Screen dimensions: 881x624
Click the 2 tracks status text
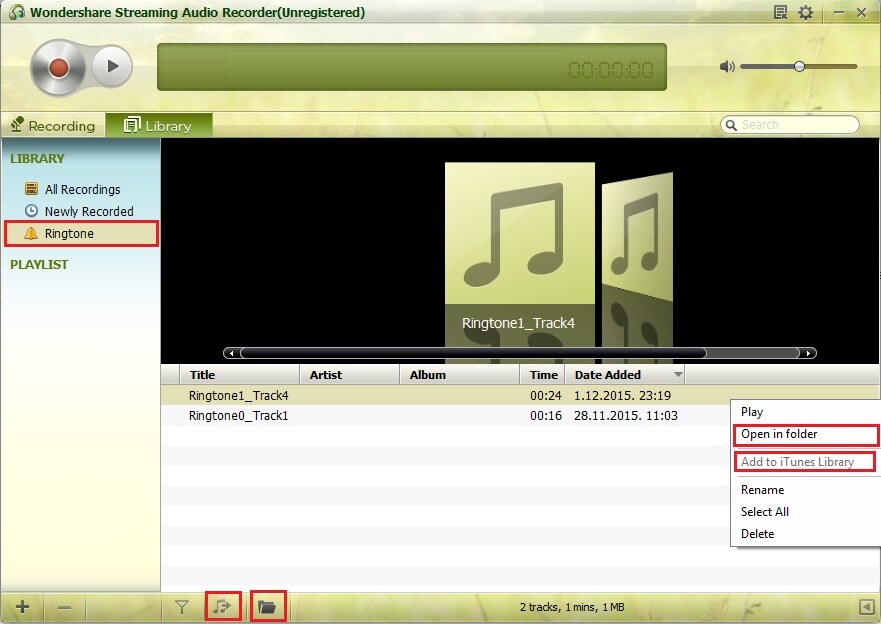572,607
